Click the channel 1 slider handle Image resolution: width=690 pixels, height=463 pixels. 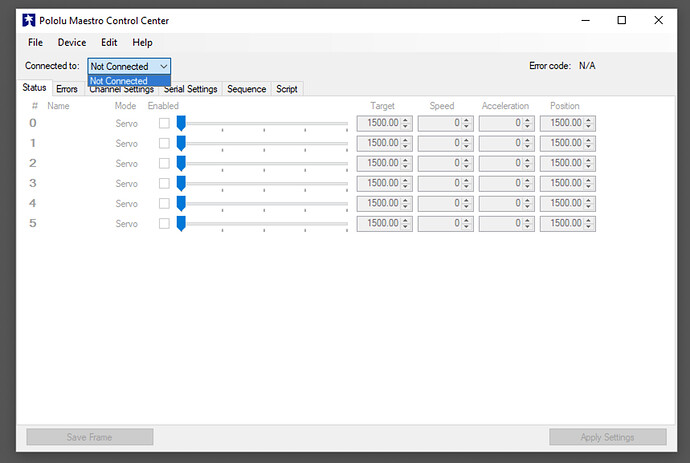[x=181, y=143]
